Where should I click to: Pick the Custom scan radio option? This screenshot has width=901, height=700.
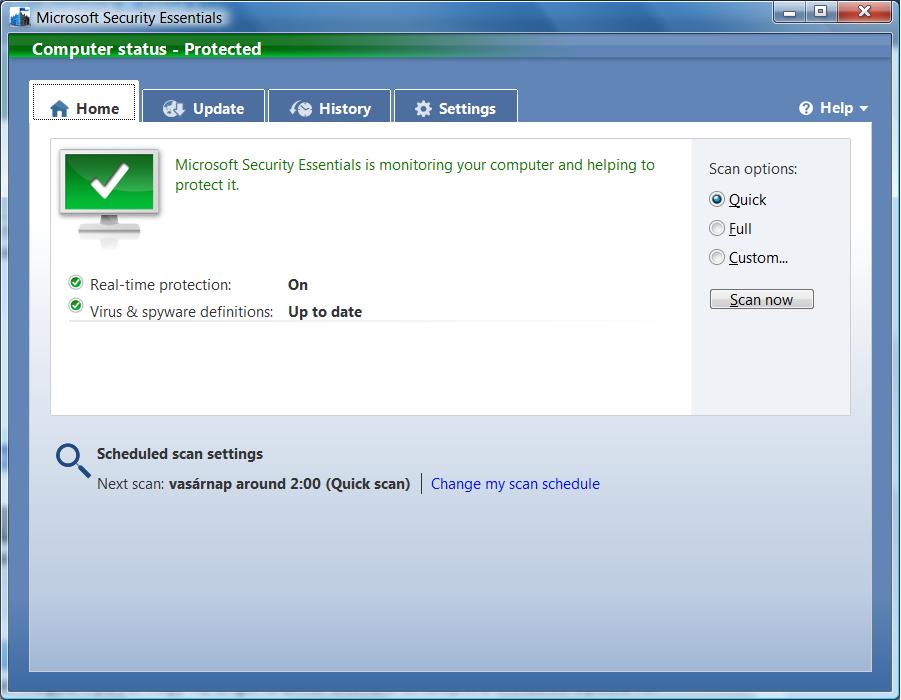click(717, 258)
